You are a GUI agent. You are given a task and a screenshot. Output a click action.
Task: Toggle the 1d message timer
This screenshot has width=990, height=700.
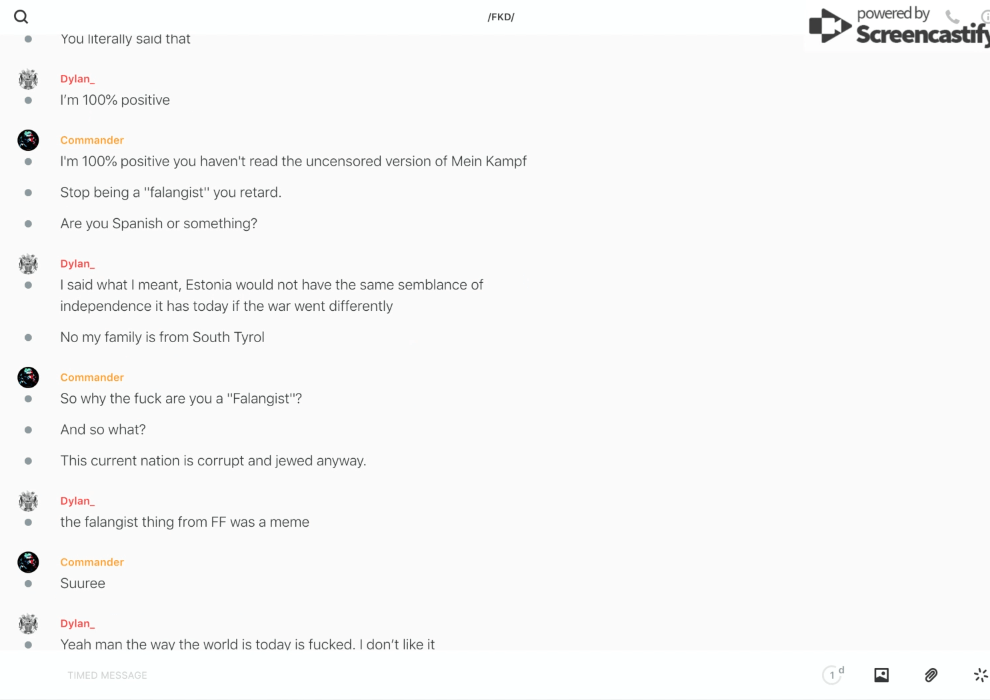[833, 675]
